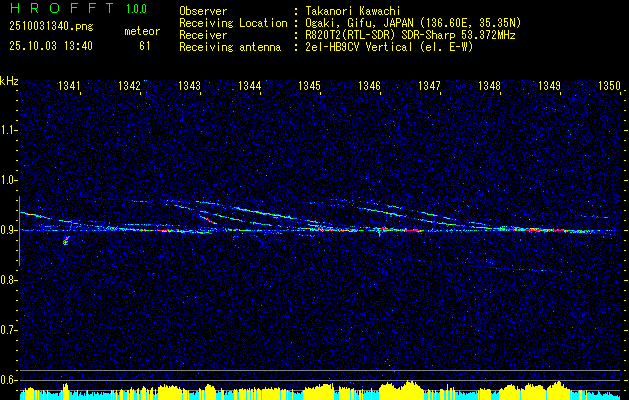Screen dimensions: 629x400
Task: Click the 1344 time axis marker
Action: click(x=250, y=85)
